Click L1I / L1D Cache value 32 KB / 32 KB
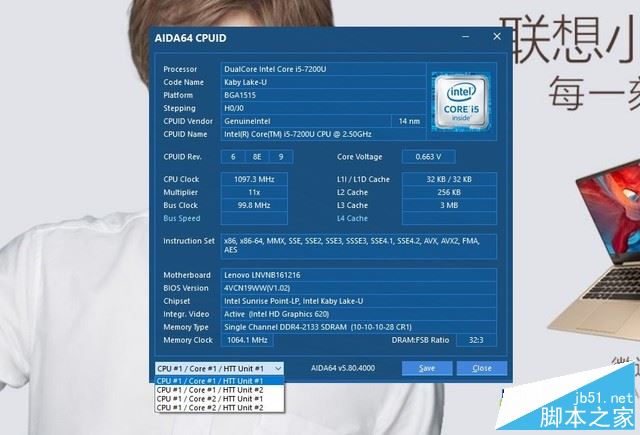640x435 pixels. (449, 179)
